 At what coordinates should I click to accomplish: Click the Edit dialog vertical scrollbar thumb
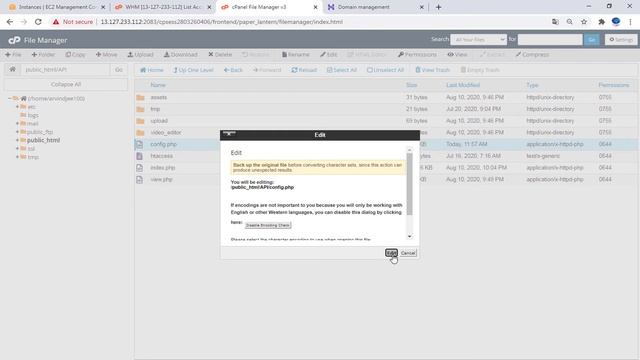[409, 184]
